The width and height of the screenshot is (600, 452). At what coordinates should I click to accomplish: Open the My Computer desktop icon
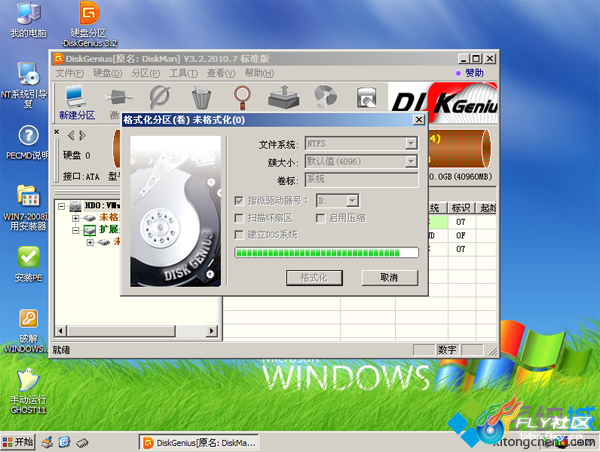click(x=28, y=18)
